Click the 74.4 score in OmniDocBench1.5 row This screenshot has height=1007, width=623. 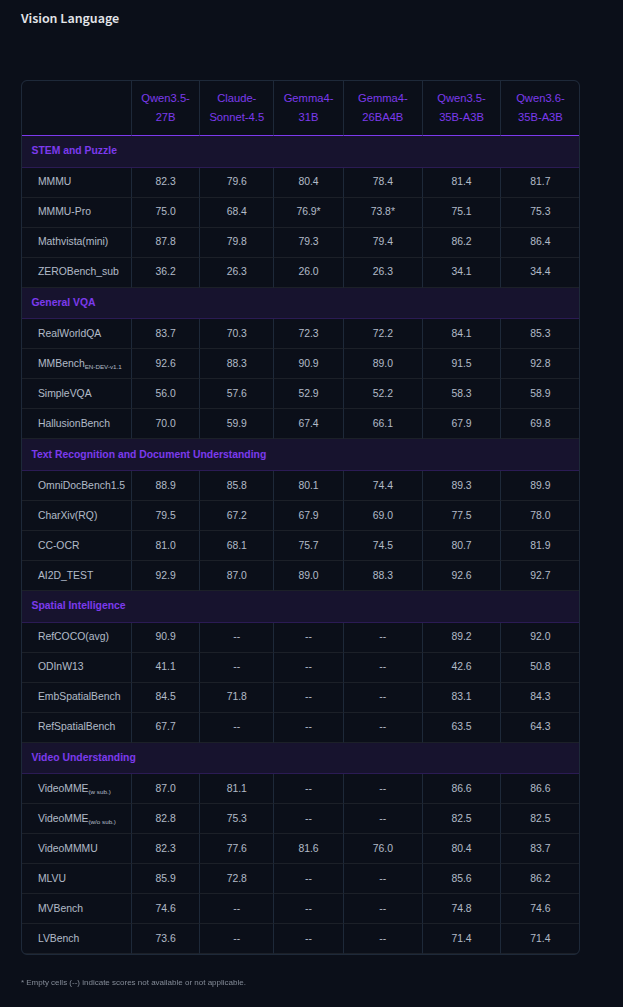pos(383,486)
